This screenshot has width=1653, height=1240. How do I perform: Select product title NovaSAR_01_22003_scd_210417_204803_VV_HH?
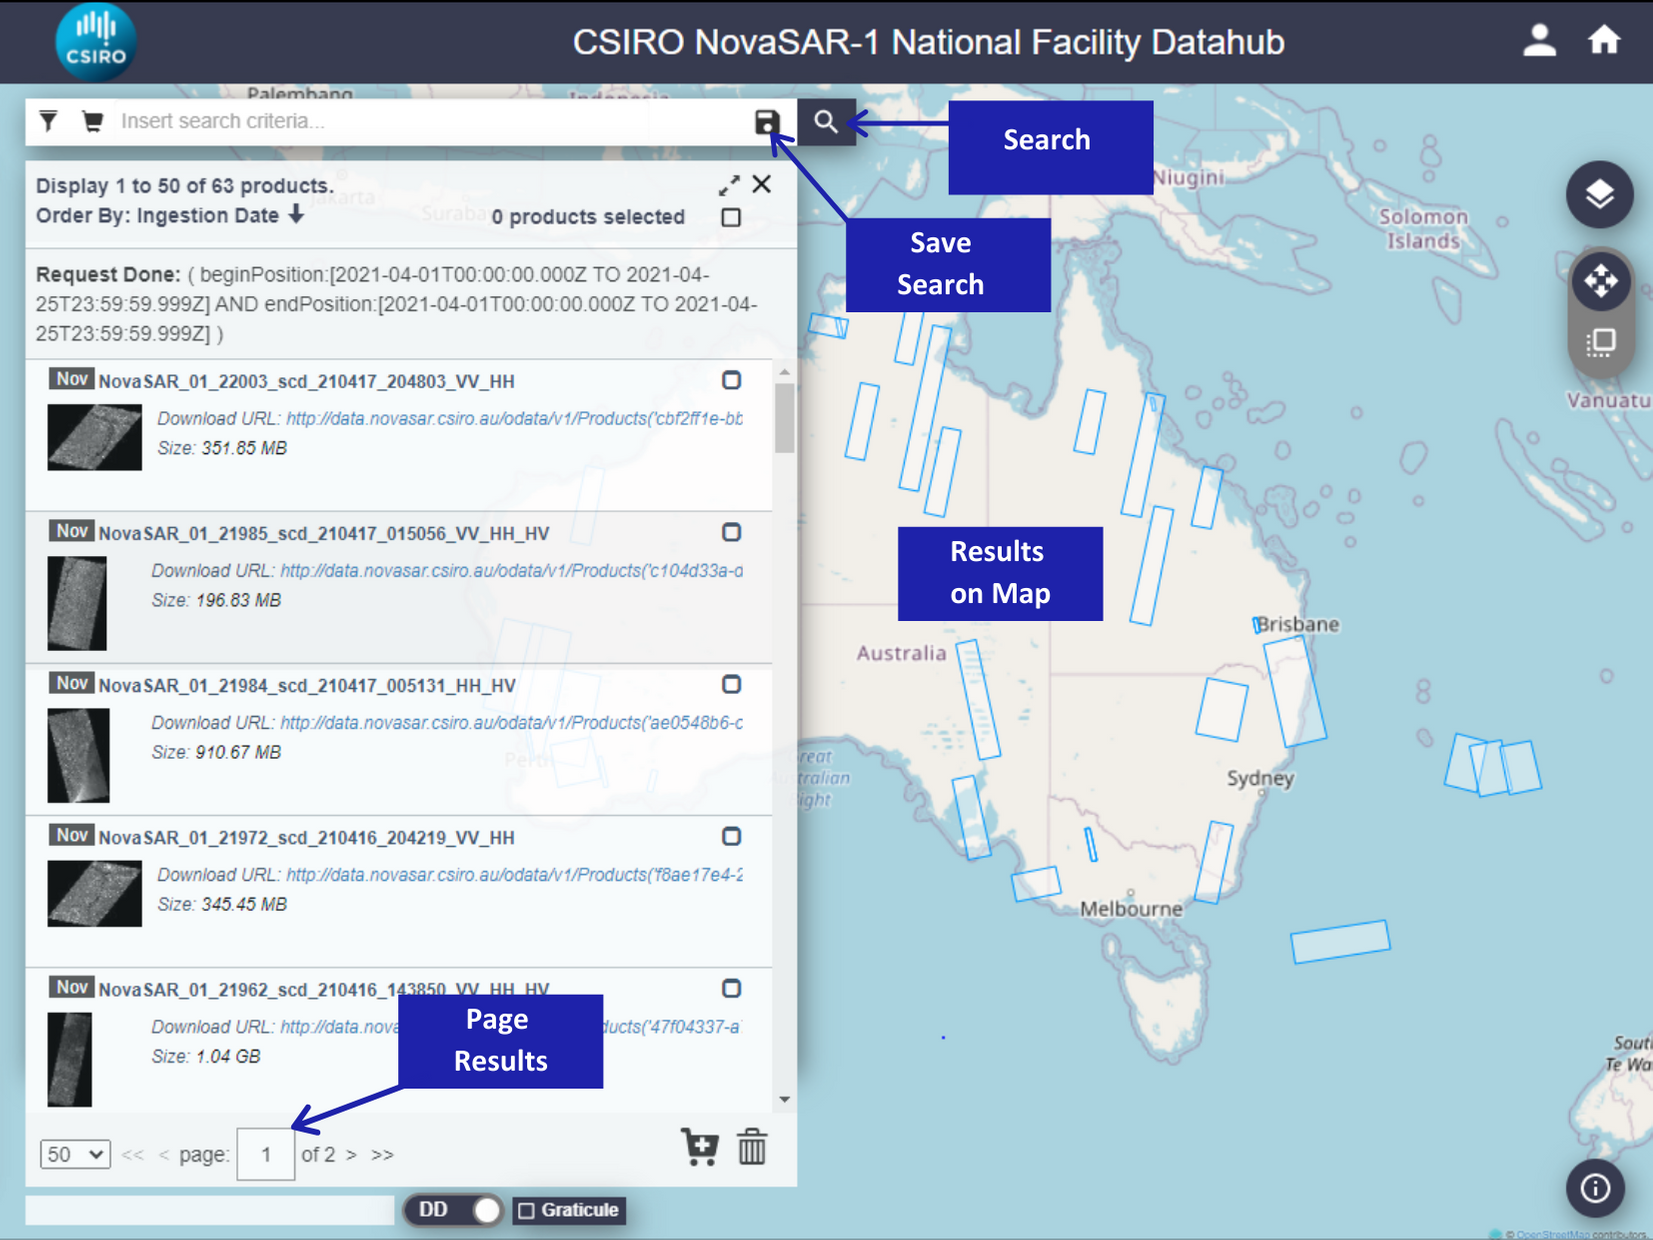(x=306, y=381)
